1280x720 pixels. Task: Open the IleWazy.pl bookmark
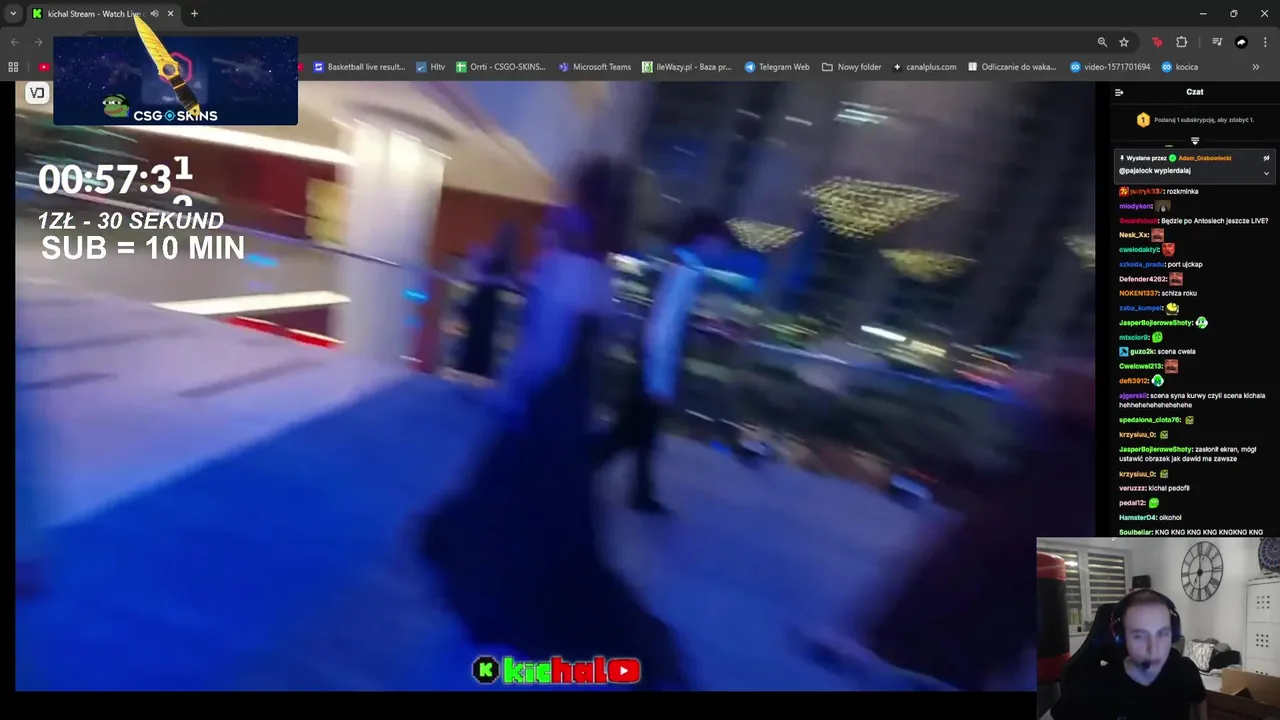click(687, 67)
